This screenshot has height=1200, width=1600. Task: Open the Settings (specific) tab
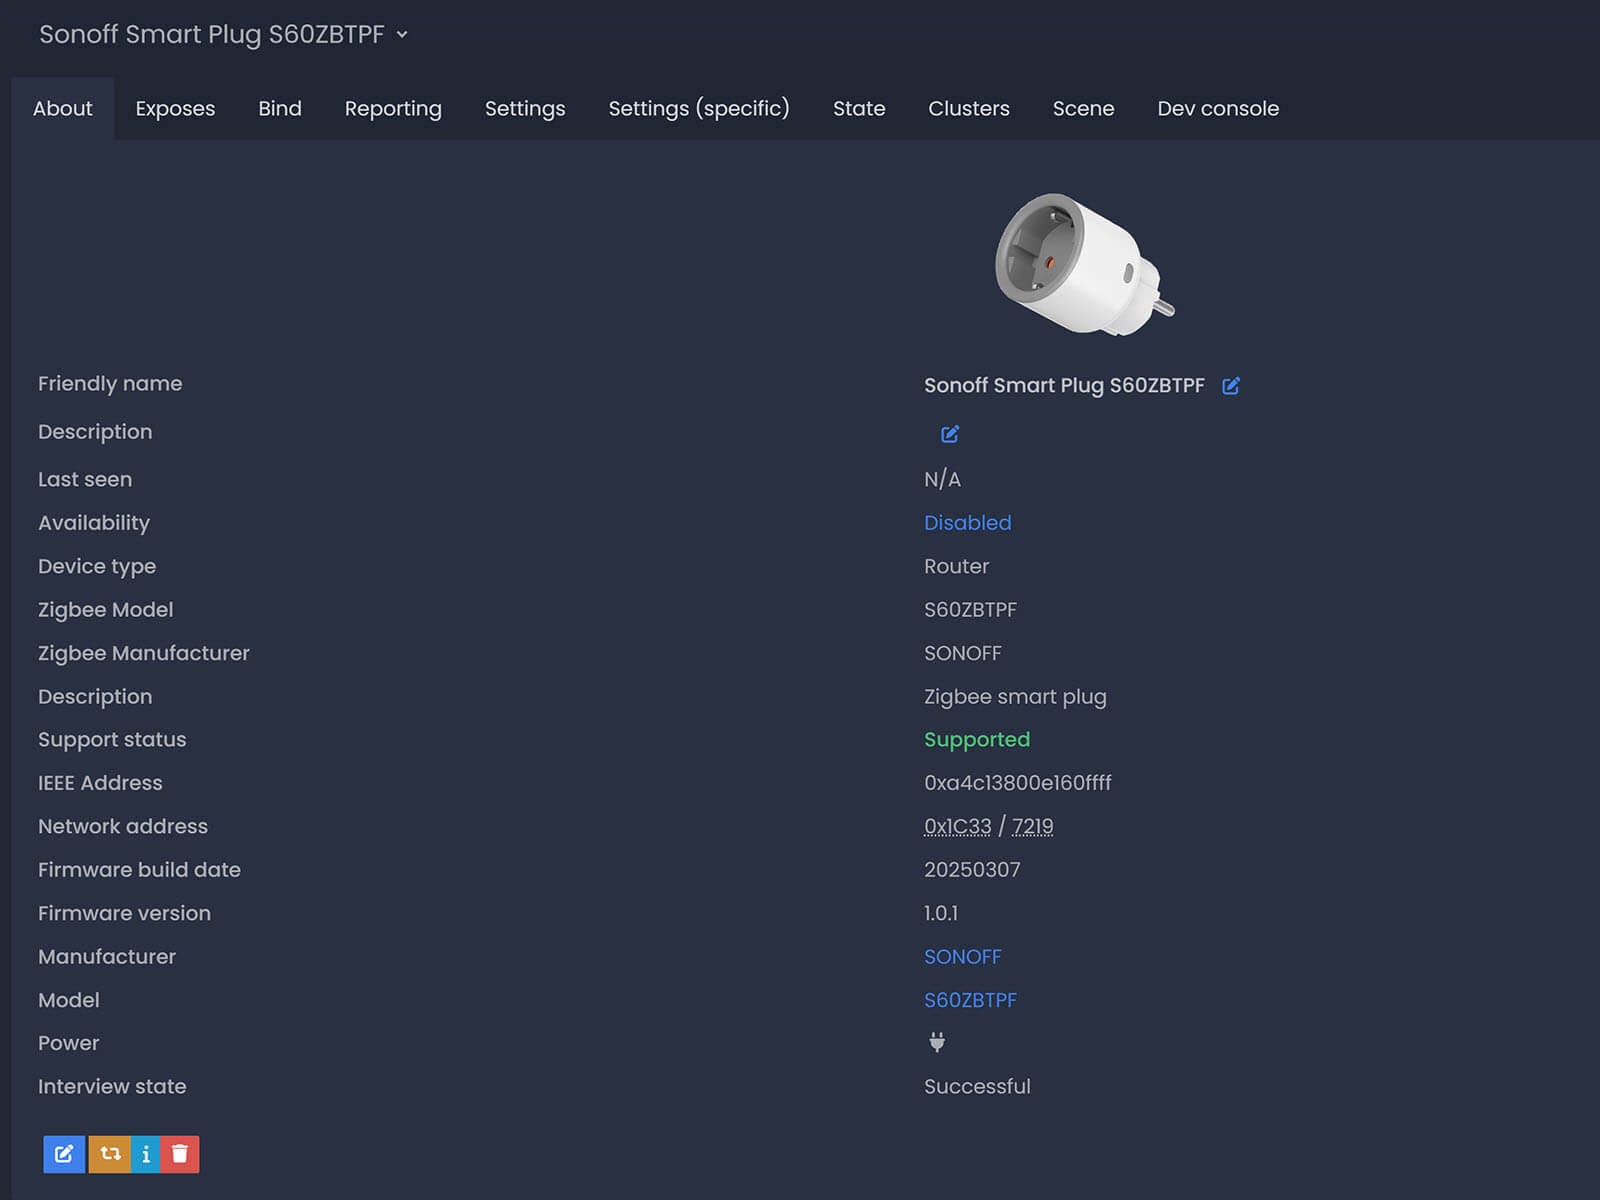click(x=699, y=108)
